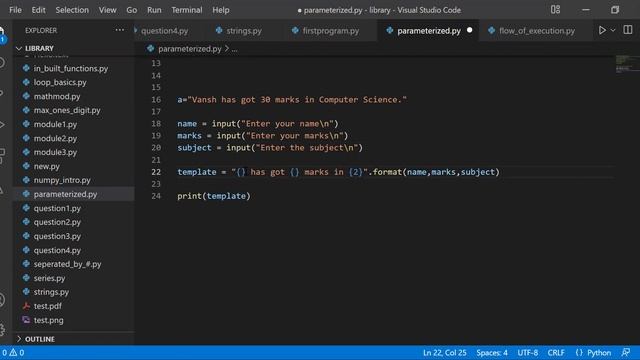Image resolution: width=640 pixels, height=360 pixels.
Task: Select parameterized.py in explorer
Action: 65,194
